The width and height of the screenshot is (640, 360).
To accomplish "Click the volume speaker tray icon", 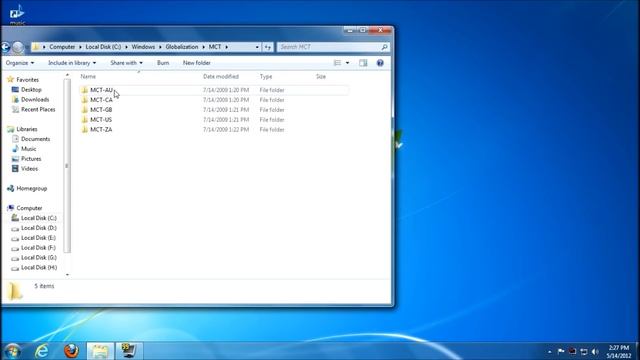I will [595, 351].
